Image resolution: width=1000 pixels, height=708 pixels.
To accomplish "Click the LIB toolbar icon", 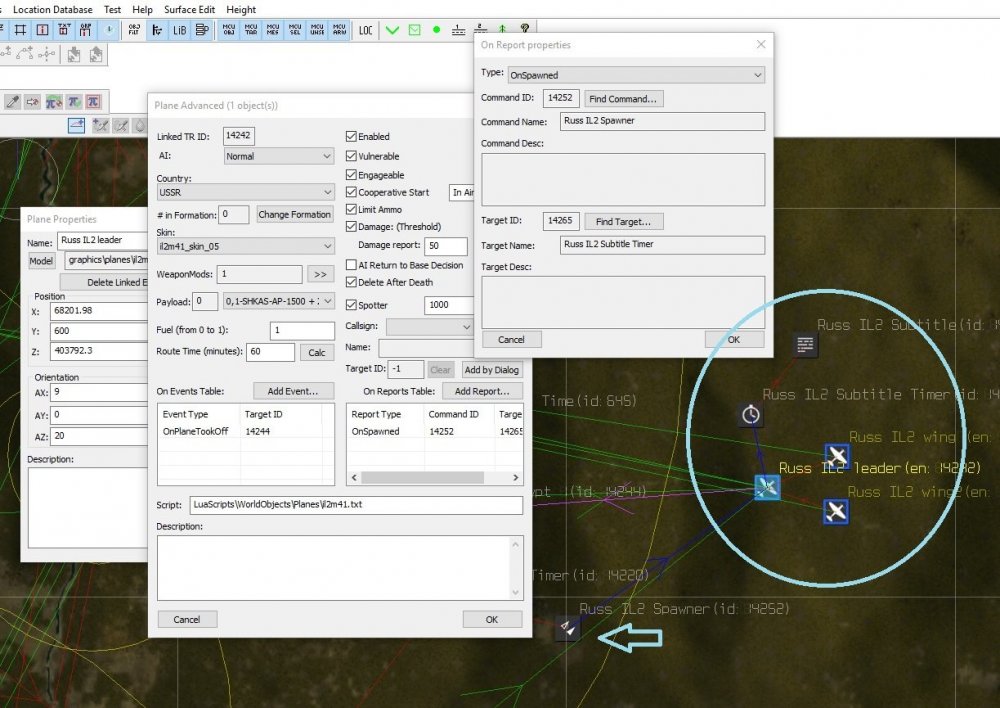I will point(179,30).
